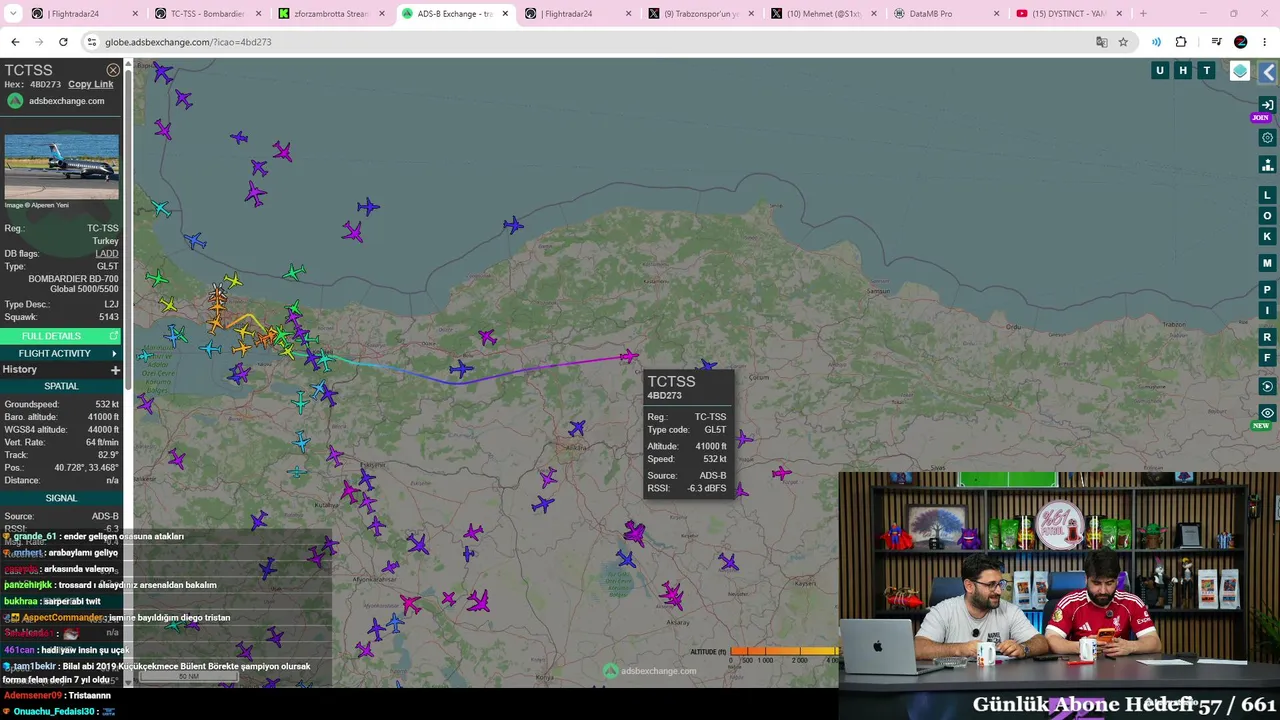This screenshot has height=720, width=1280.
Task: Click the SIGNAL section header
Action: point(61,498)
